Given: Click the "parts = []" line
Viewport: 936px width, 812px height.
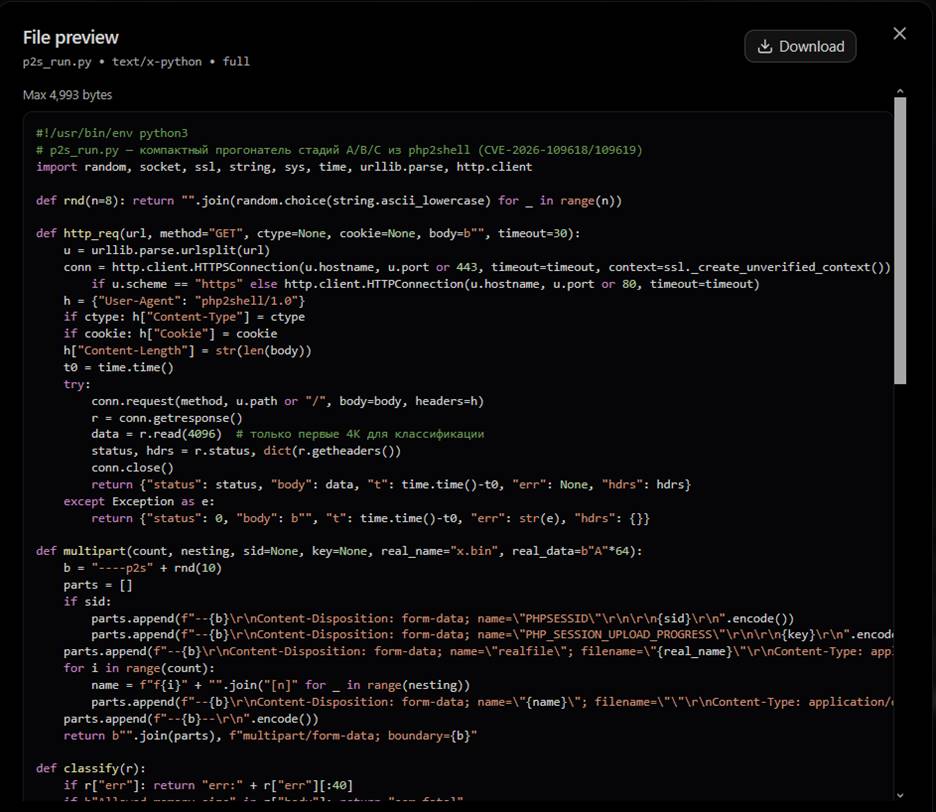Looking at the screenshot, I should pos(98,585).
